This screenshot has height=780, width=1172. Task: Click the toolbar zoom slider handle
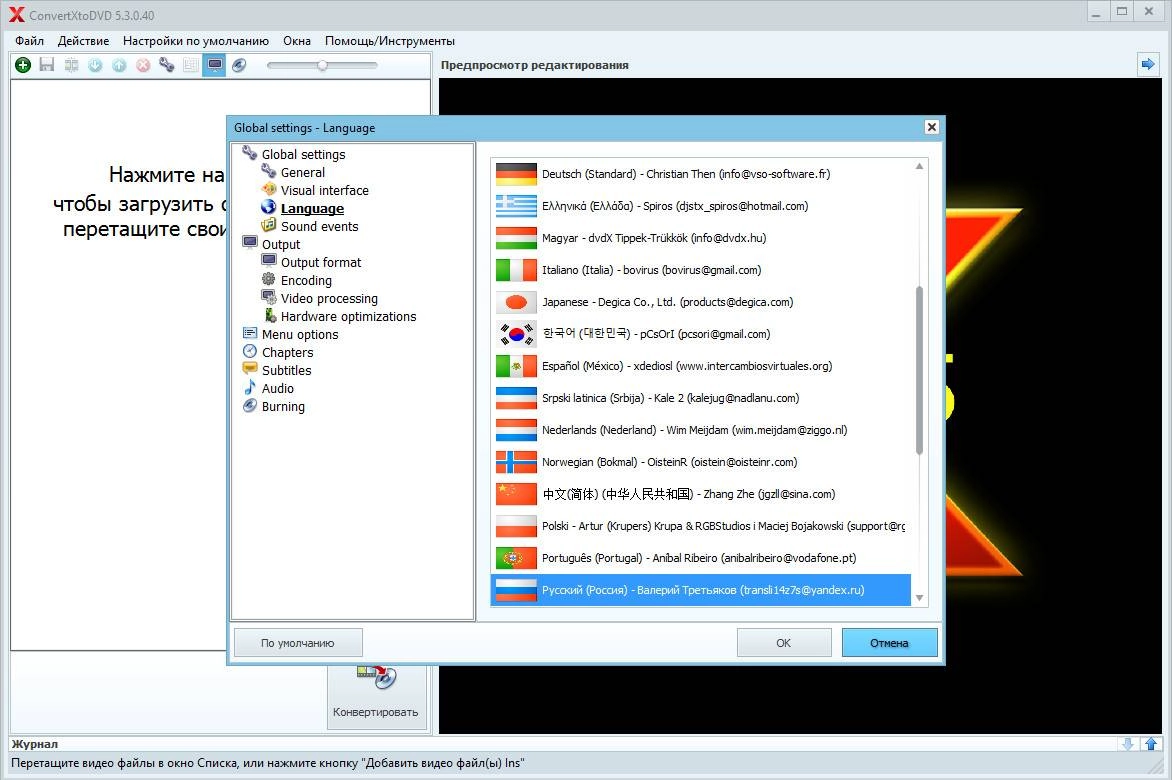pyautogui.click(x=322, y=65)
